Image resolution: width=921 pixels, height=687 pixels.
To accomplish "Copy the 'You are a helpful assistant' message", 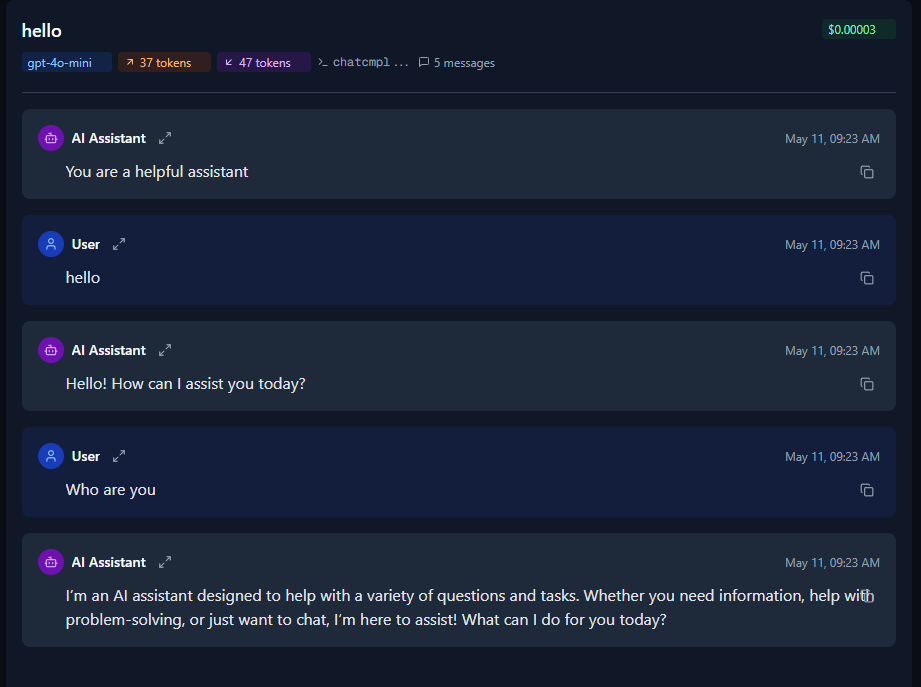I will pyautogui.click(x=867, y=172).
